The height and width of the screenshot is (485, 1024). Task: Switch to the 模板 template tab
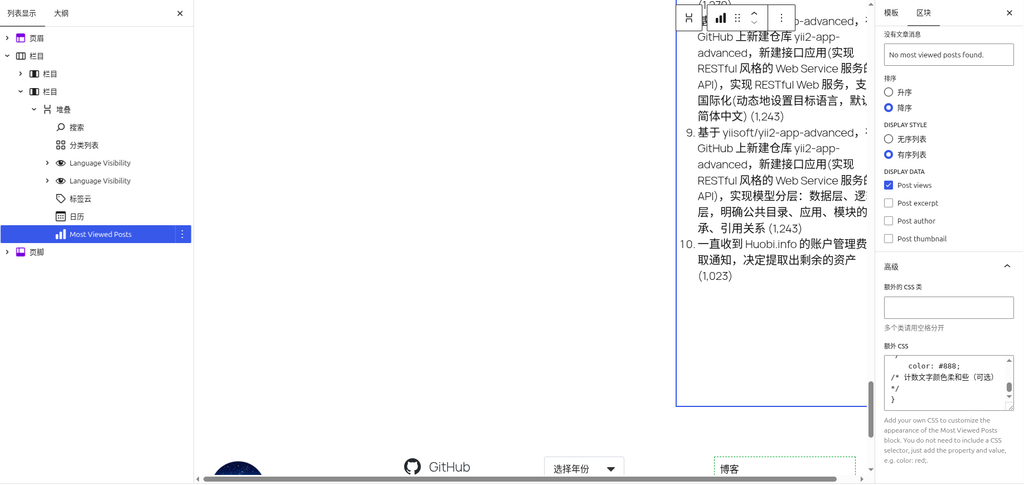pos(891,13)
